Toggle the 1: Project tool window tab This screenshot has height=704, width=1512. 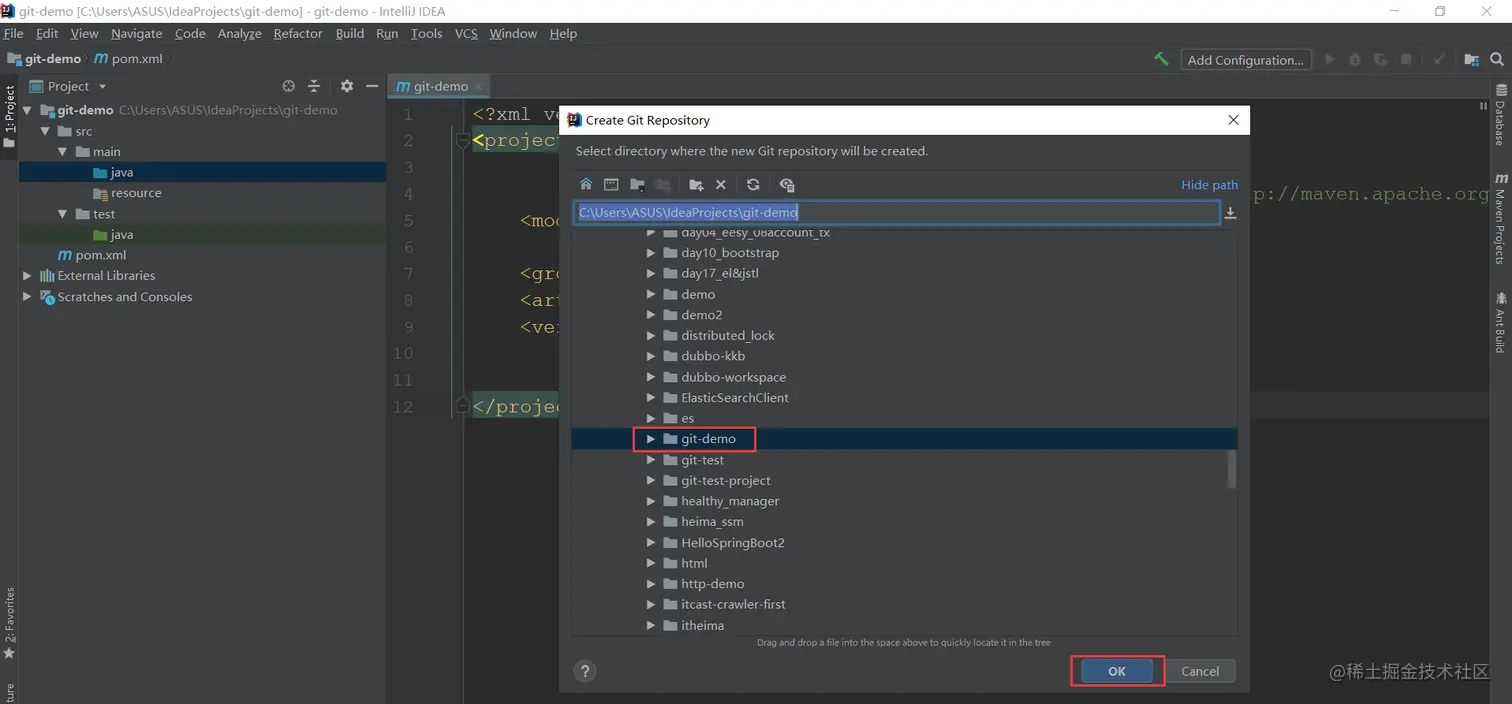[9, 116]
